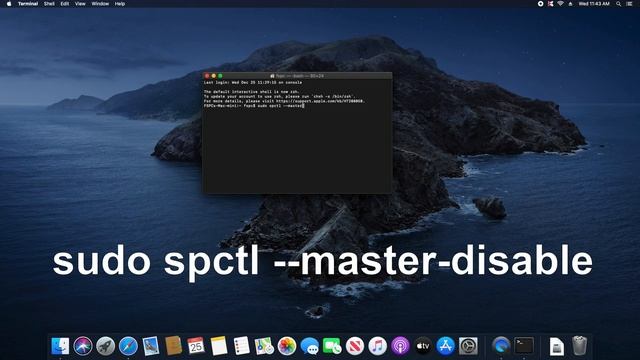Open the Edit menu

64,4
